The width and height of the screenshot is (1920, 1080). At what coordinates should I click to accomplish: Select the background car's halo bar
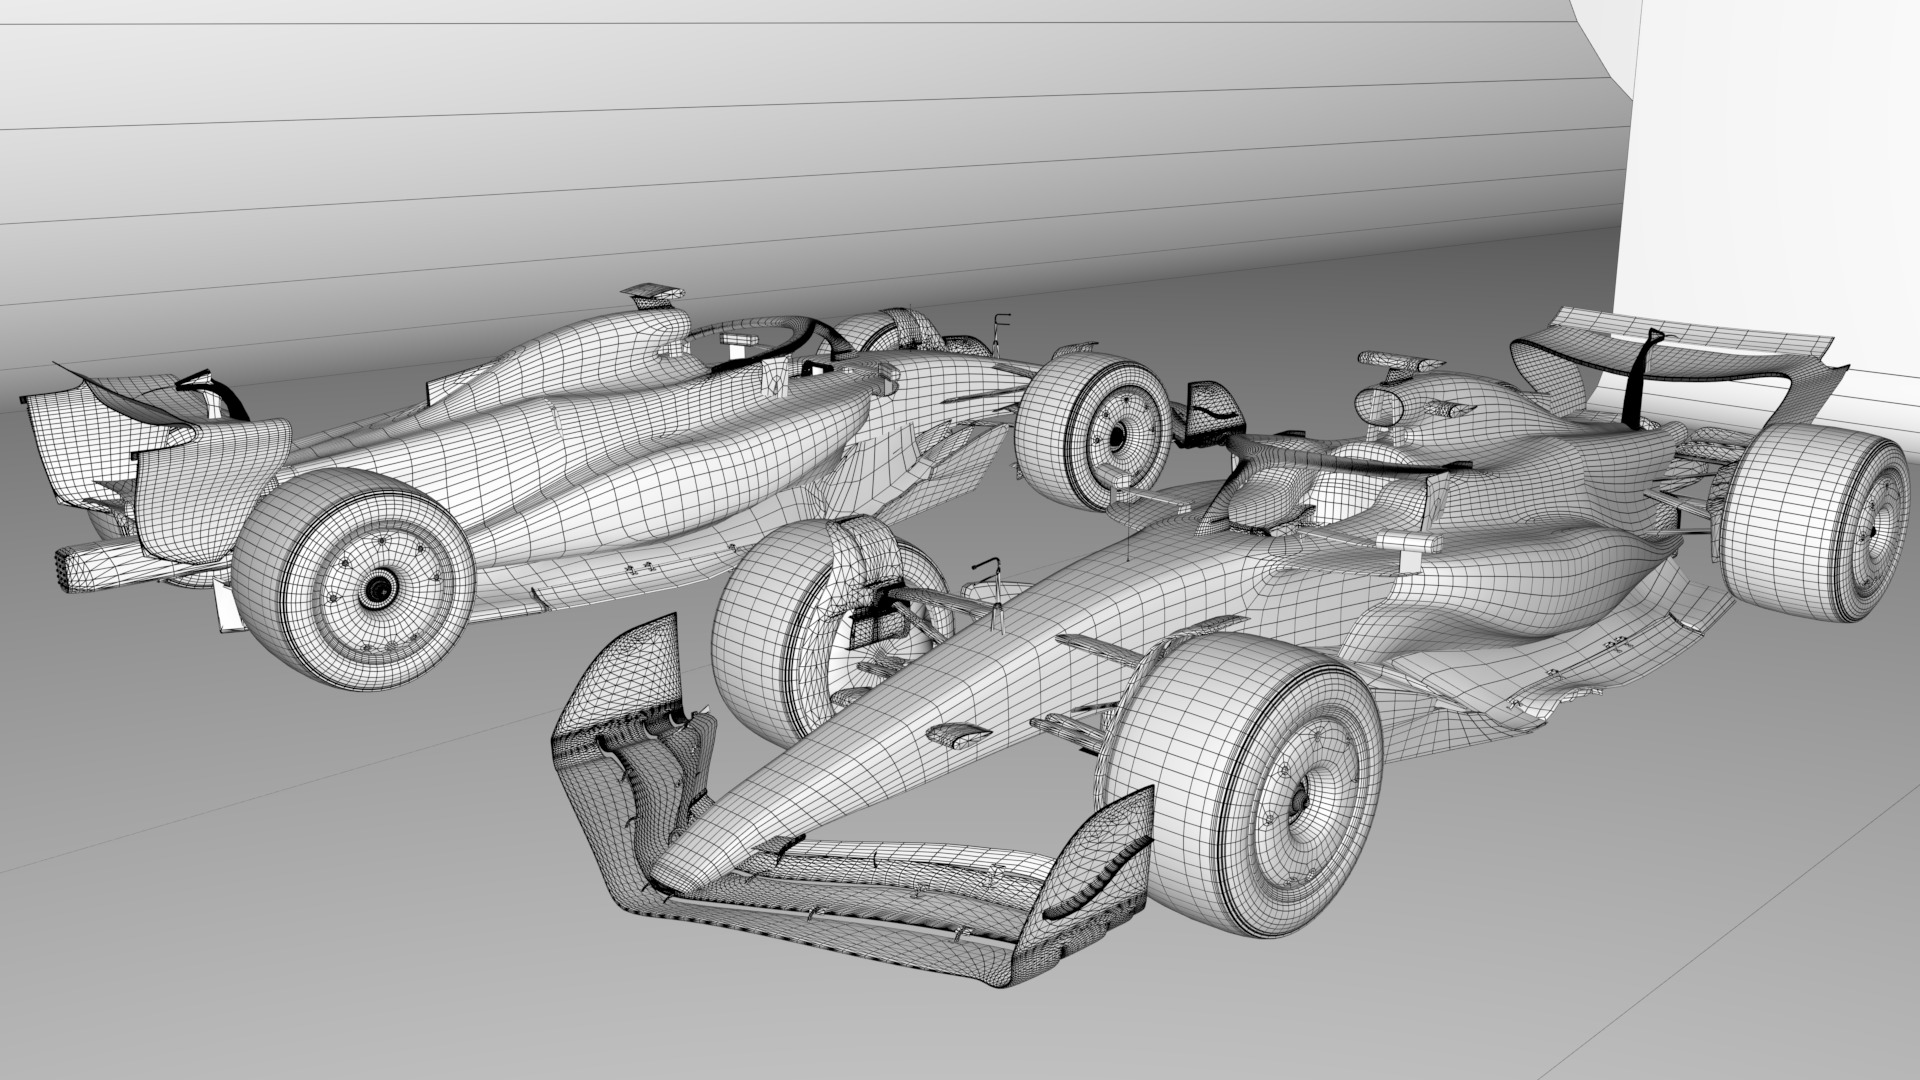pyautogui.click(x=768, y=340)
